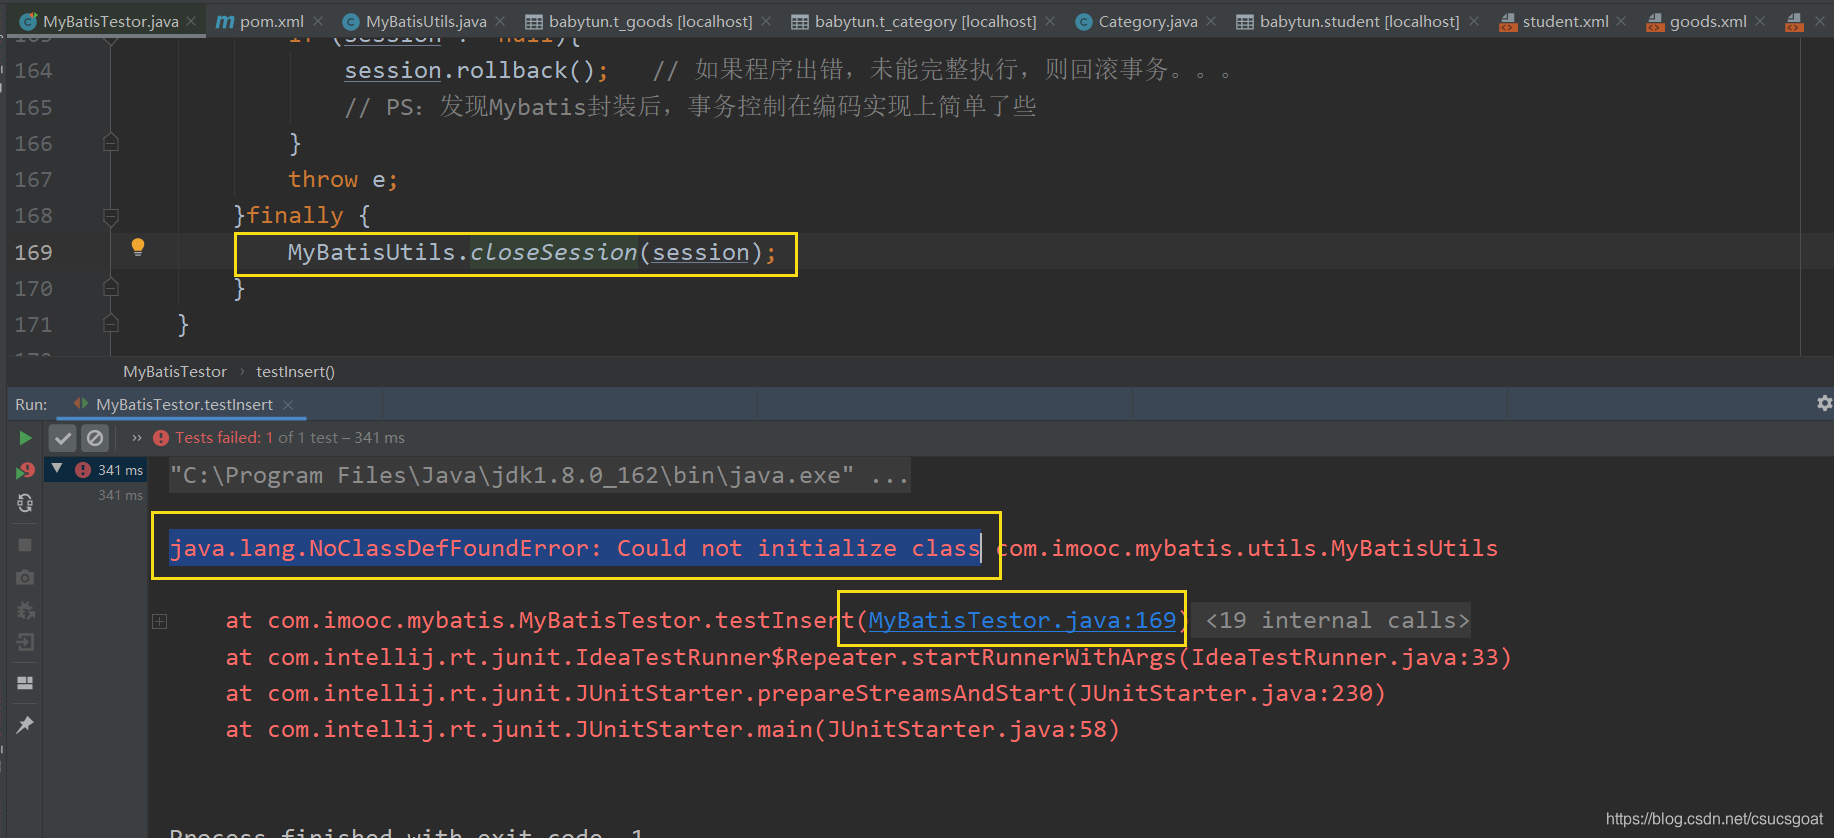The image size is (1834, 838).
Task: Click JUnitStarter.java:58 stack trace text
Action: 967,730
